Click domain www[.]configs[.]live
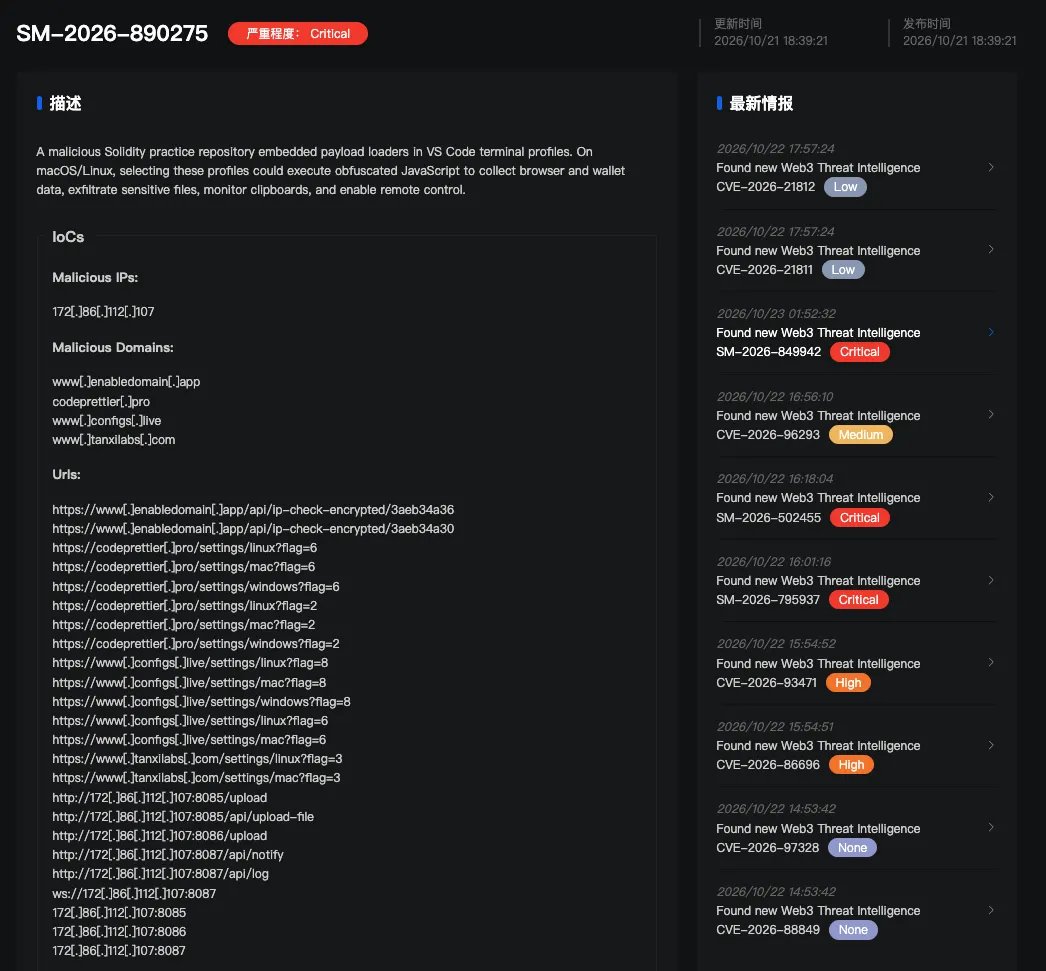This screenshot has height=971, width=1046. click(x=107, y=421)
